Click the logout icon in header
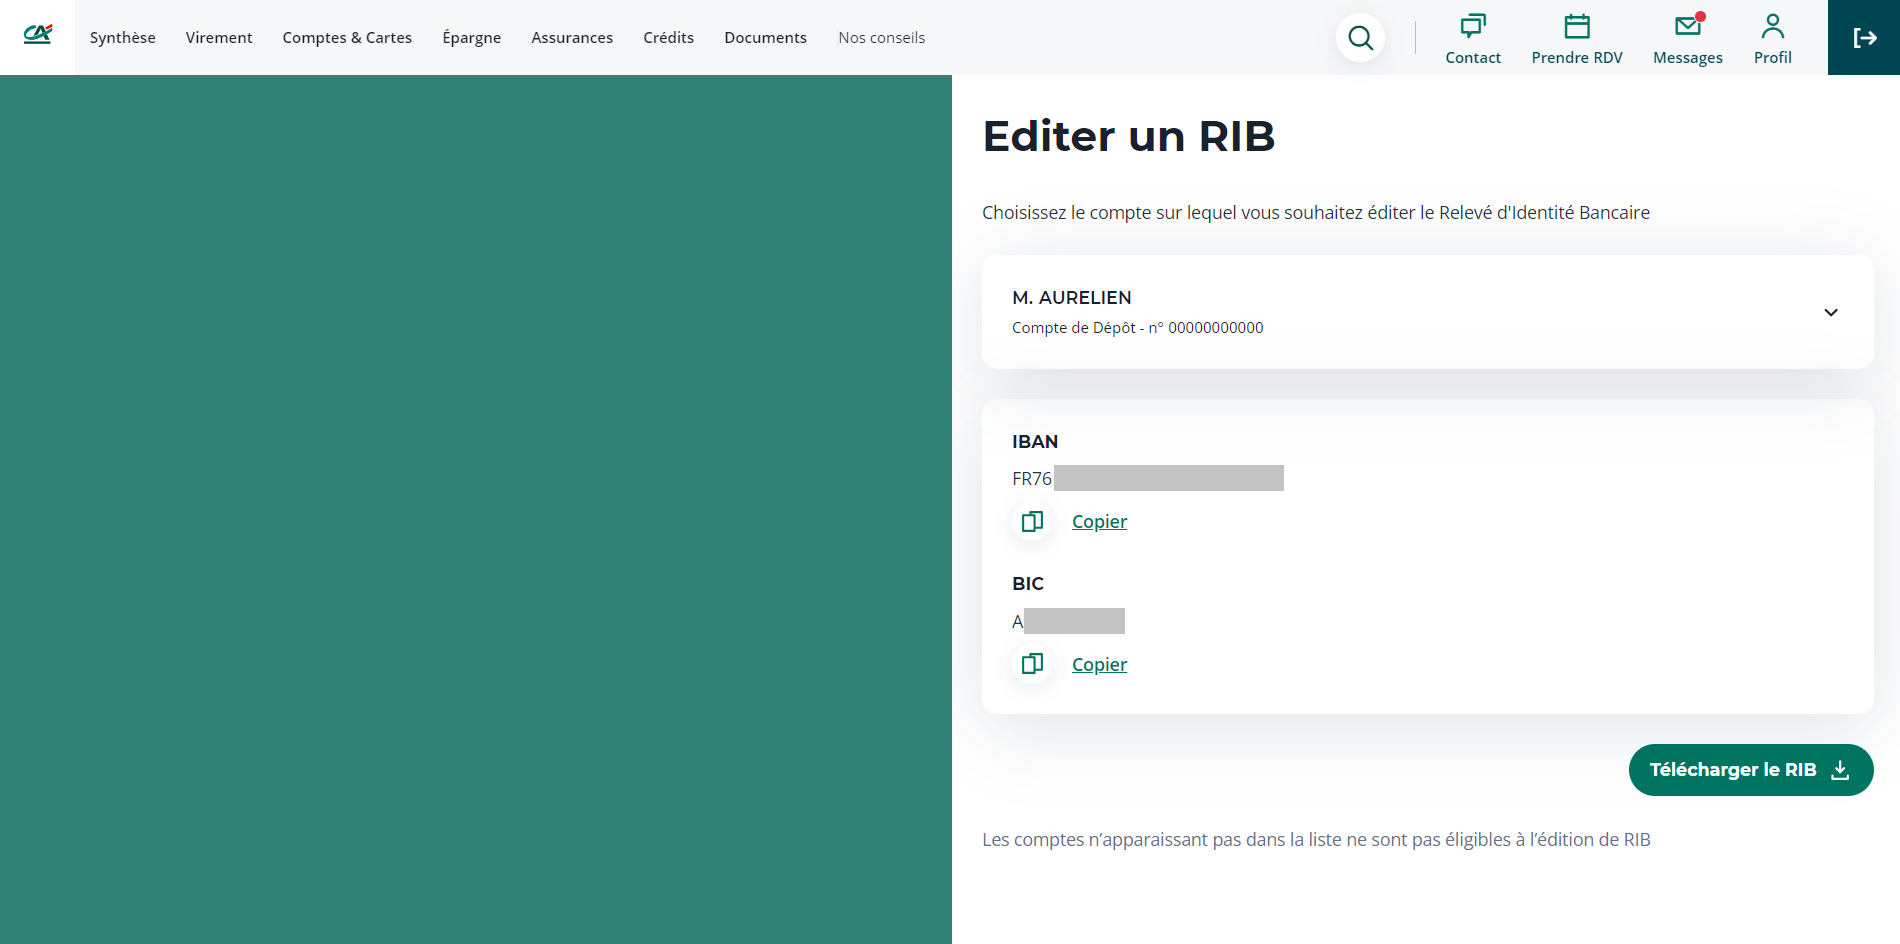The width and height of the screenshot is (1900, 944). point(1863,38)
